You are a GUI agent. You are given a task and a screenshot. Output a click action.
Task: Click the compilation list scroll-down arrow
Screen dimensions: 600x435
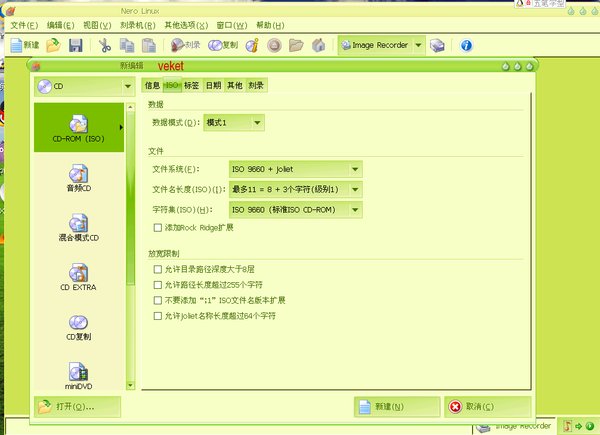tap(130, 385)
